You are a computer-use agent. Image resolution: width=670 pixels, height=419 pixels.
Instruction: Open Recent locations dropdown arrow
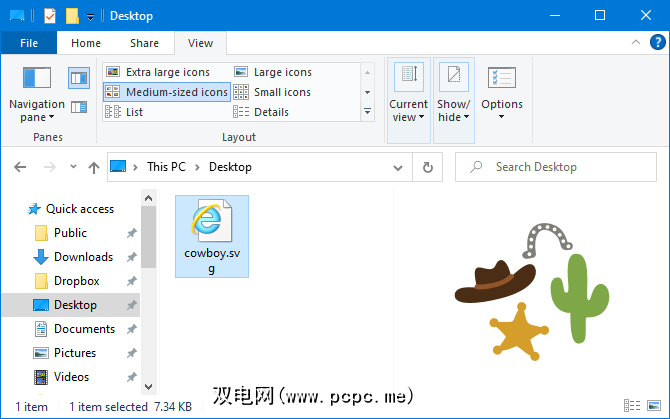point(73,167)
